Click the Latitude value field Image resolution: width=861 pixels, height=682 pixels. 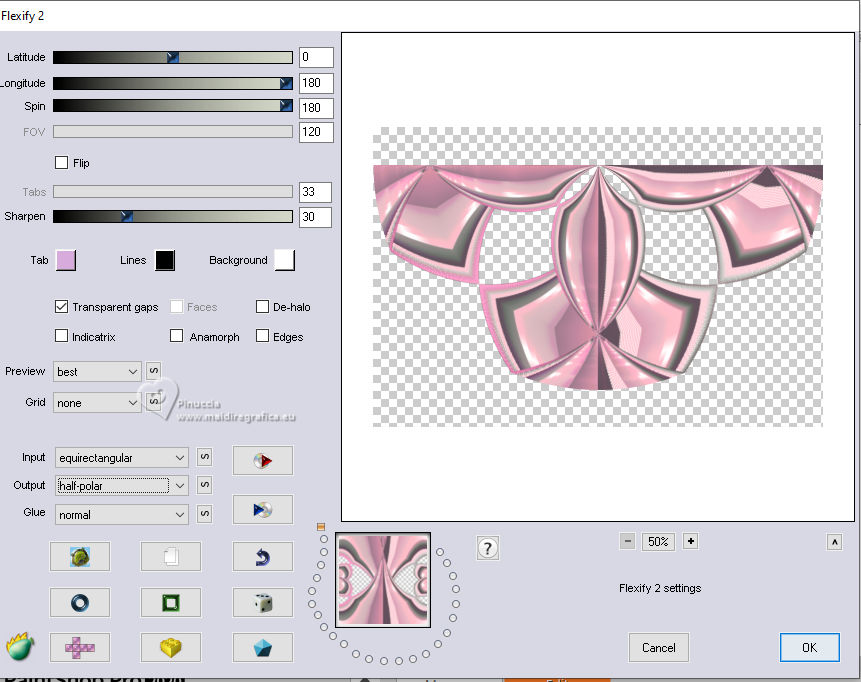coord(316,57)
